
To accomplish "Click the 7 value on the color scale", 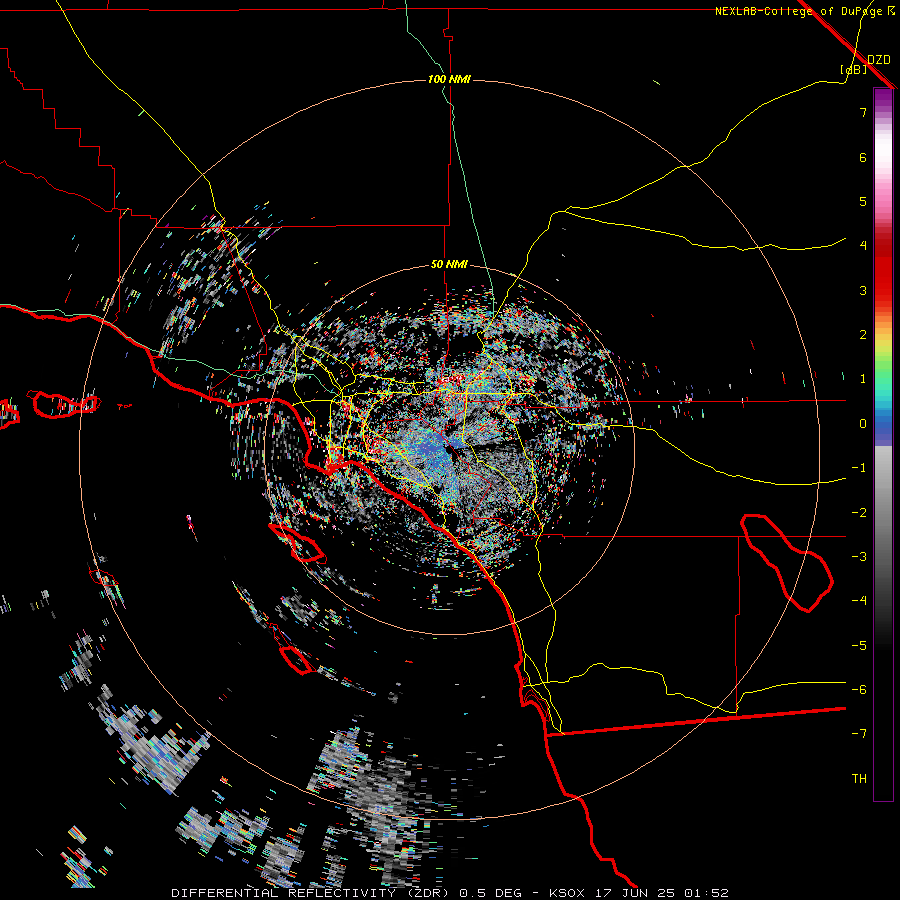I will 863,112.
